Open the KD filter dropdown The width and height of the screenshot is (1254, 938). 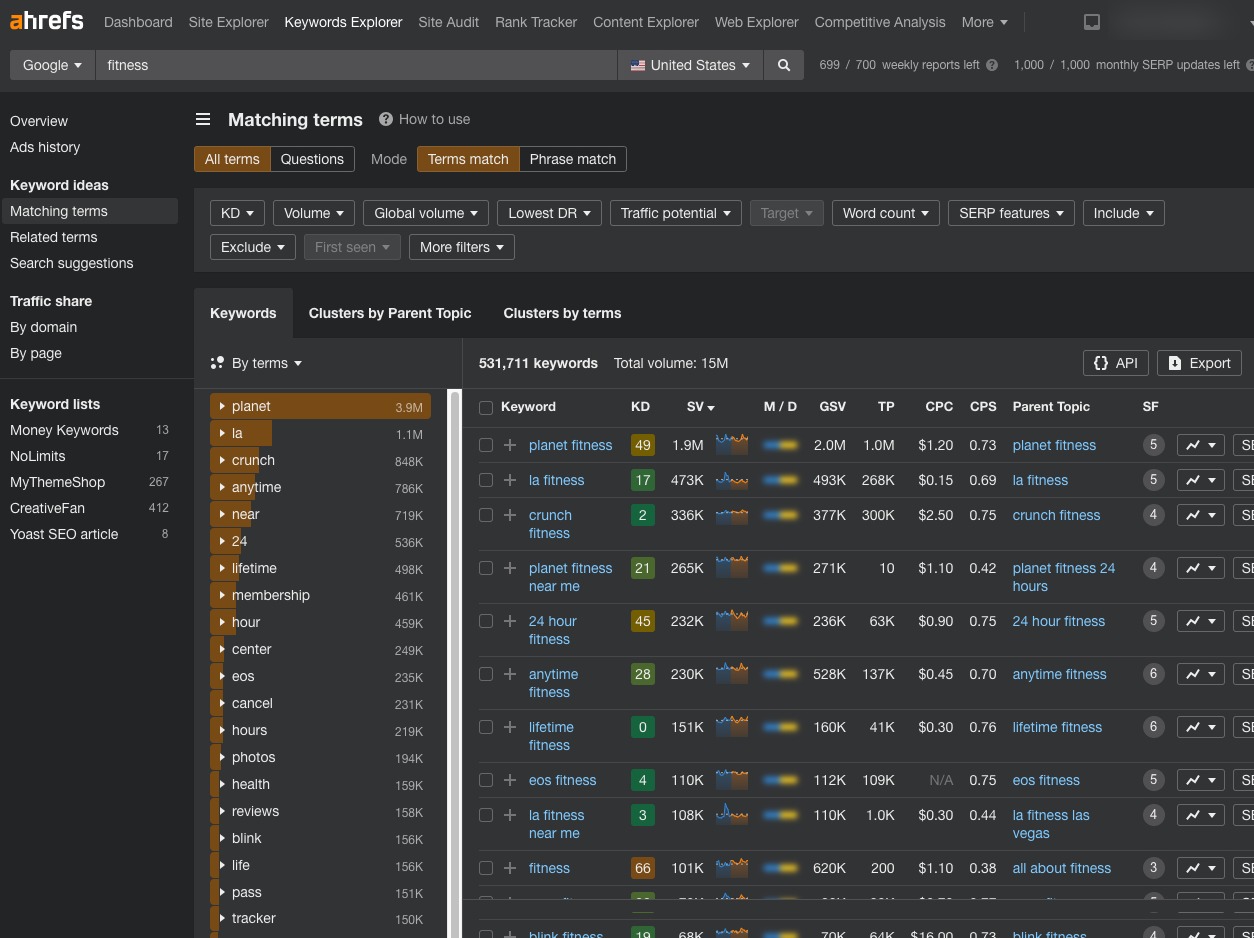tap(237, 213)
